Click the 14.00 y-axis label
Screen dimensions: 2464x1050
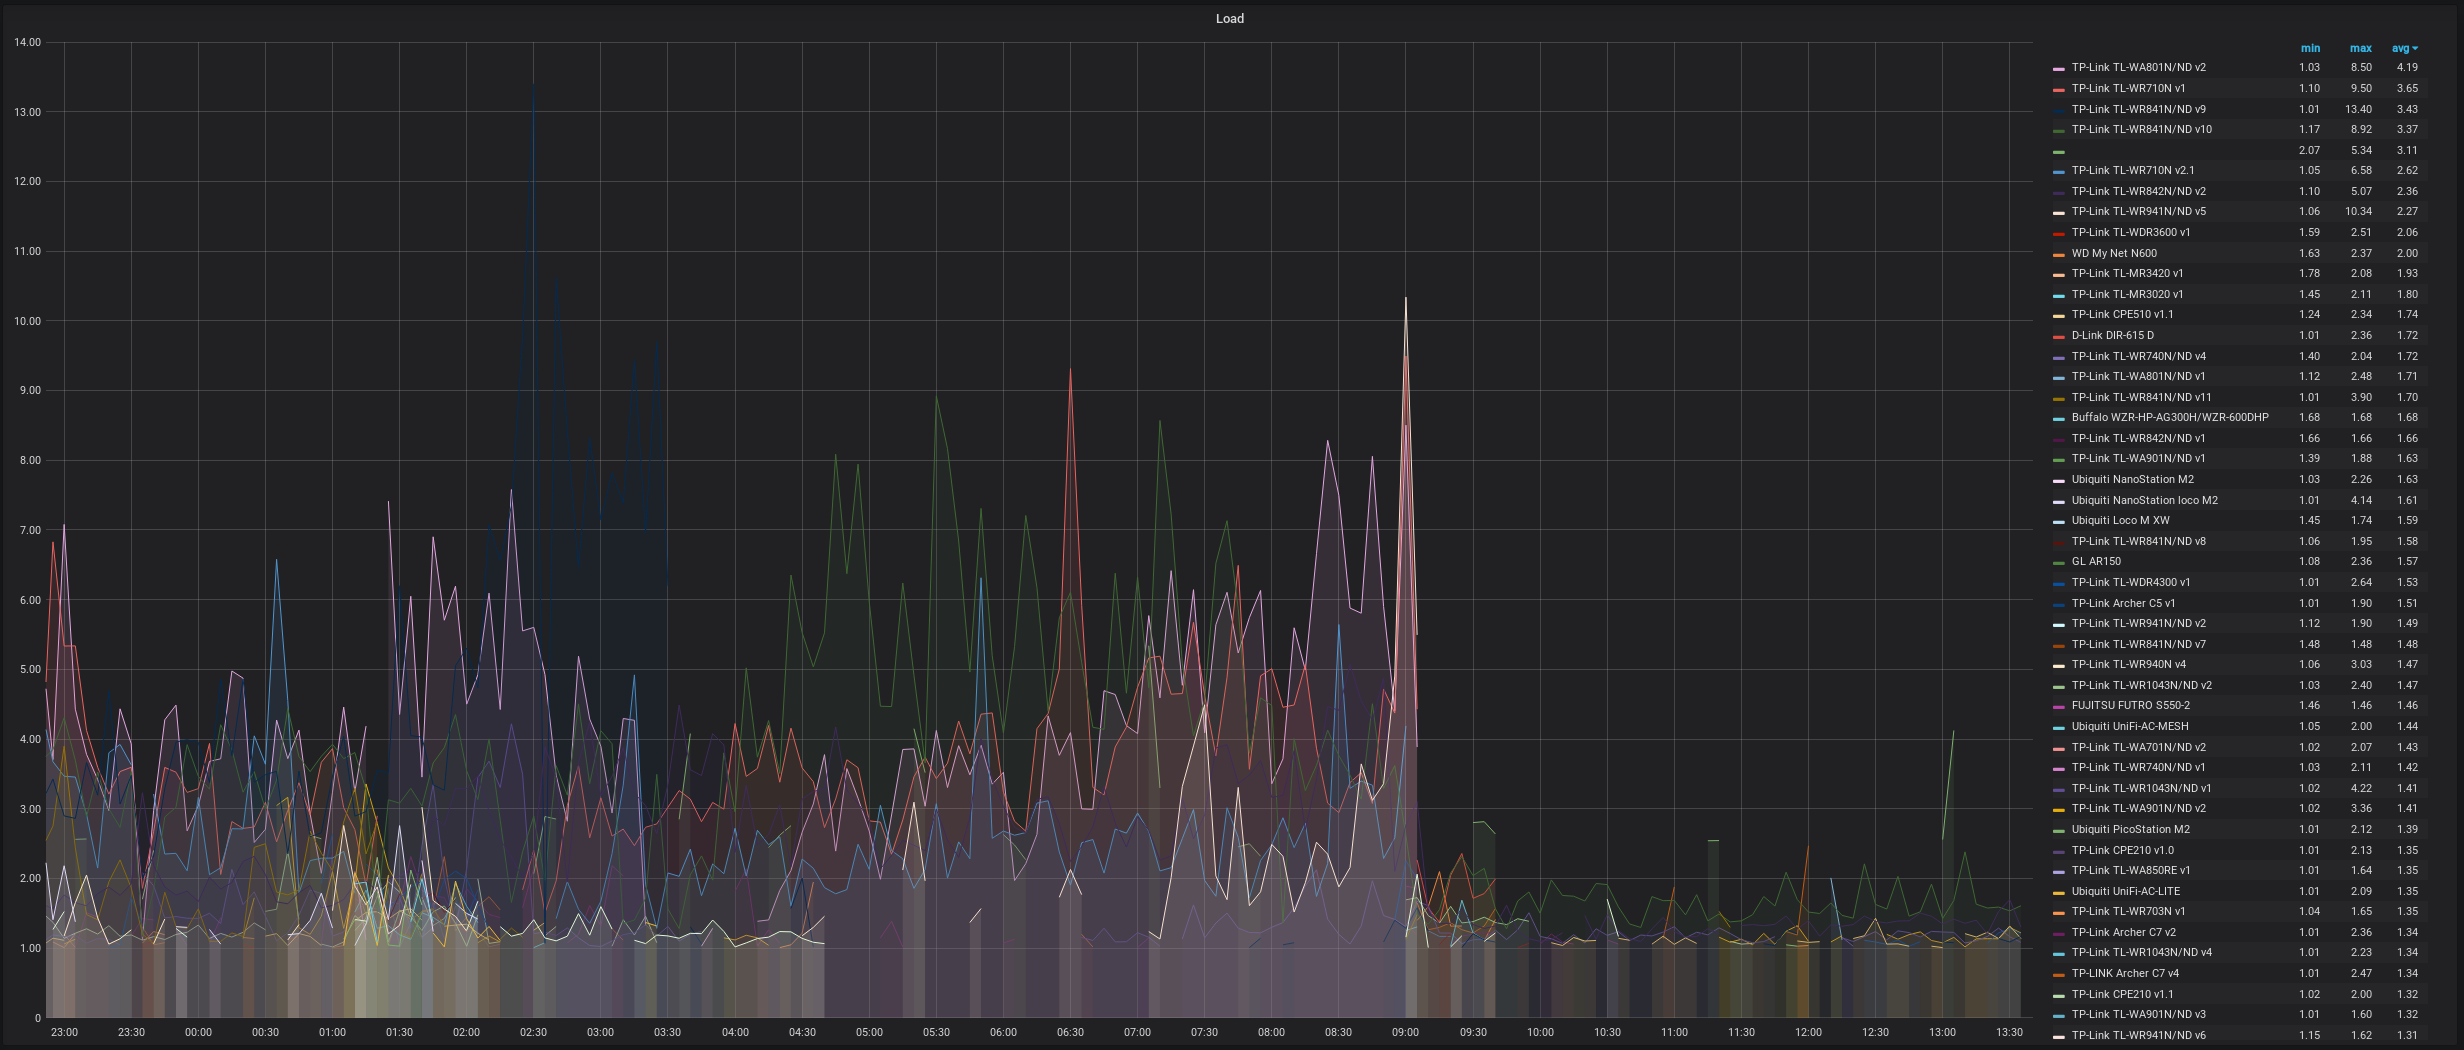click(x=27, y=42)
